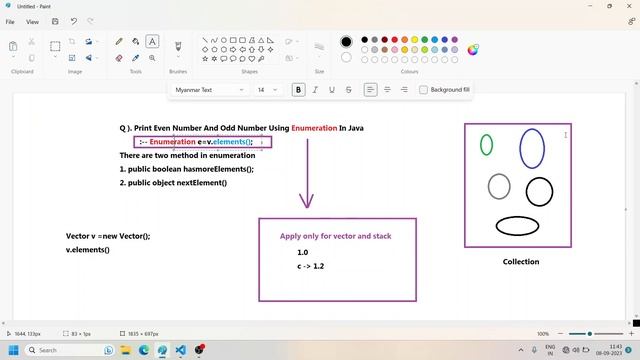
Task: Choose the rectangular Select tool
Action: click(55, 46)
